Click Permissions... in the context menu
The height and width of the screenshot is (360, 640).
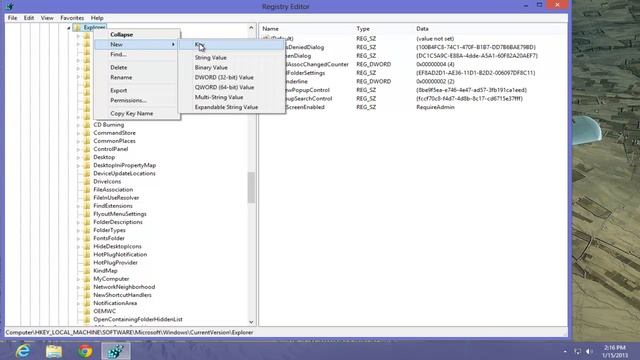tap(137, 100)
